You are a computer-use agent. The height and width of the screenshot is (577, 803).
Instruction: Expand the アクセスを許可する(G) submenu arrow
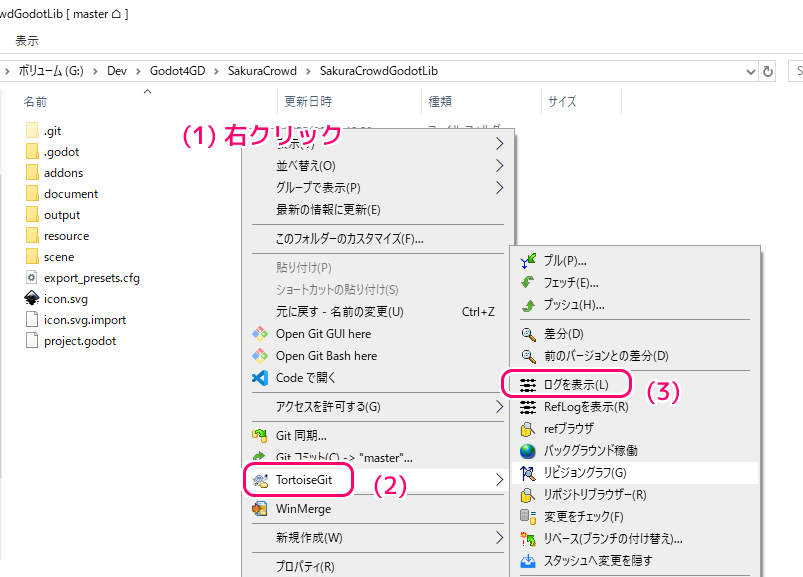[x=500, y=407]
